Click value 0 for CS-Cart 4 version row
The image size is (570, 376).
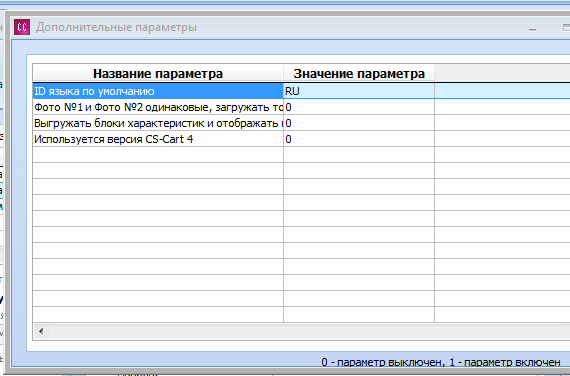[359, 139]
